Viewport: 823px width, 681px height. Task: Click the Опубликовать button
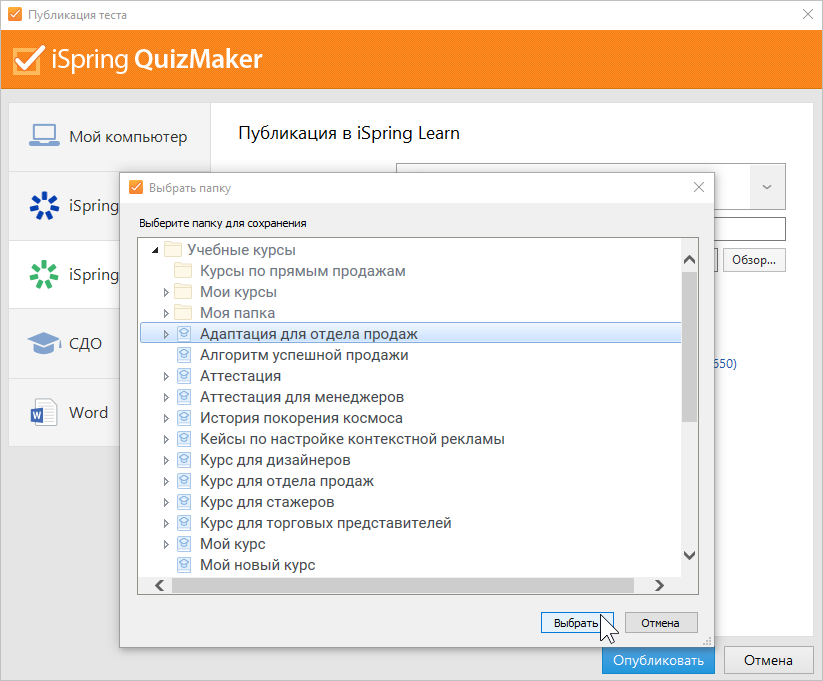658,660
